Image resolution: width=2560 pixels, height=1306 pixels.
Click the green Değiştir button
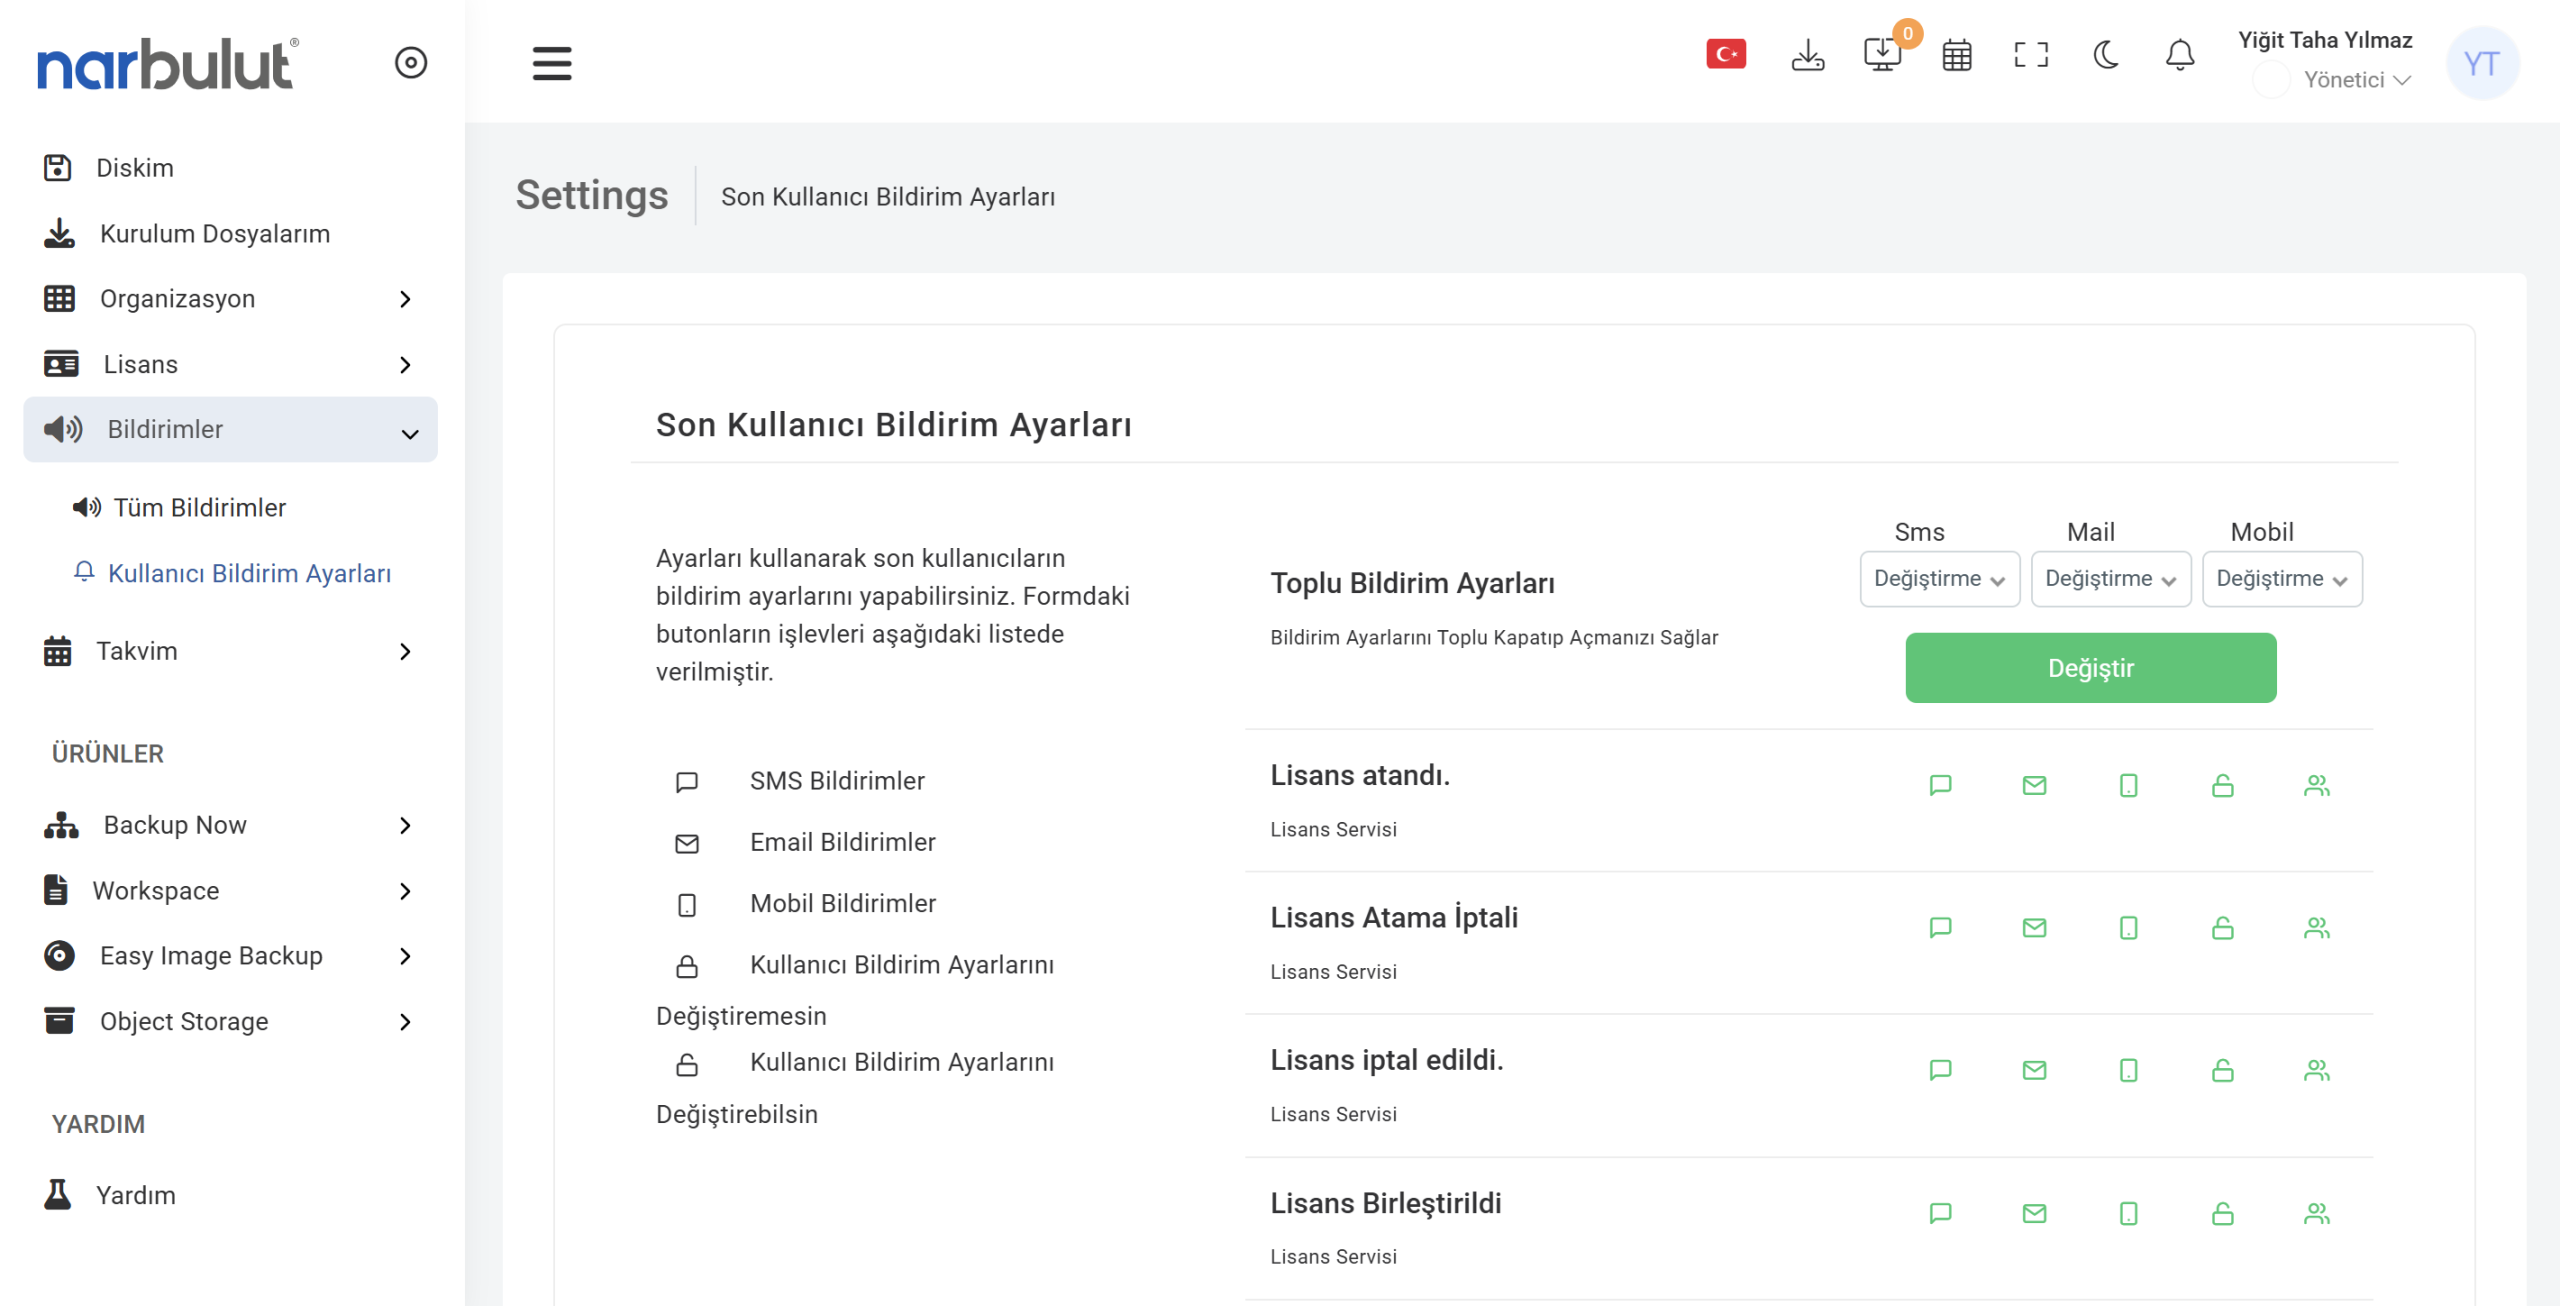(2090, 668)
